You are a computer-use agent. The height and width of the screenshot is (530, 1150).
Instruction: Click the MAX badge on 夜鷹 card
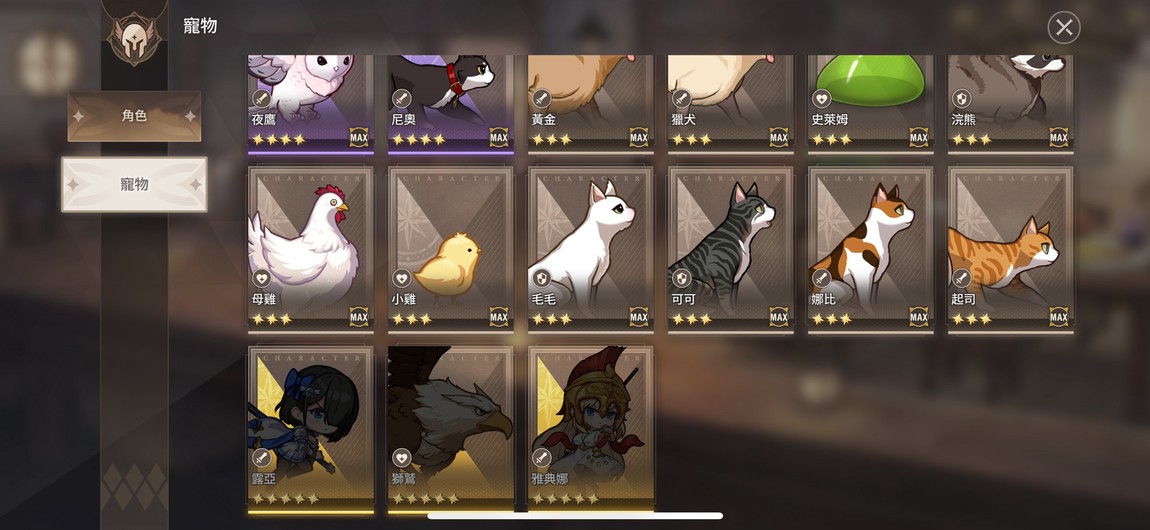coord(359,137)
